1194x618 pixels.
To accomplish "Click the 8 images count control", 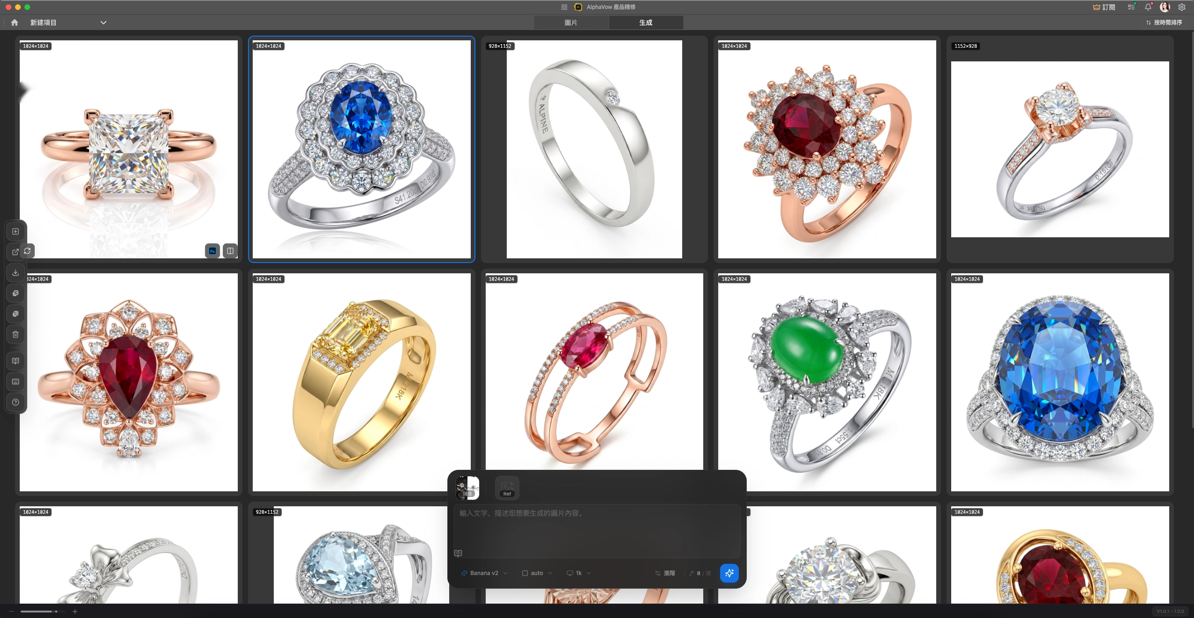I will point(700,573).
